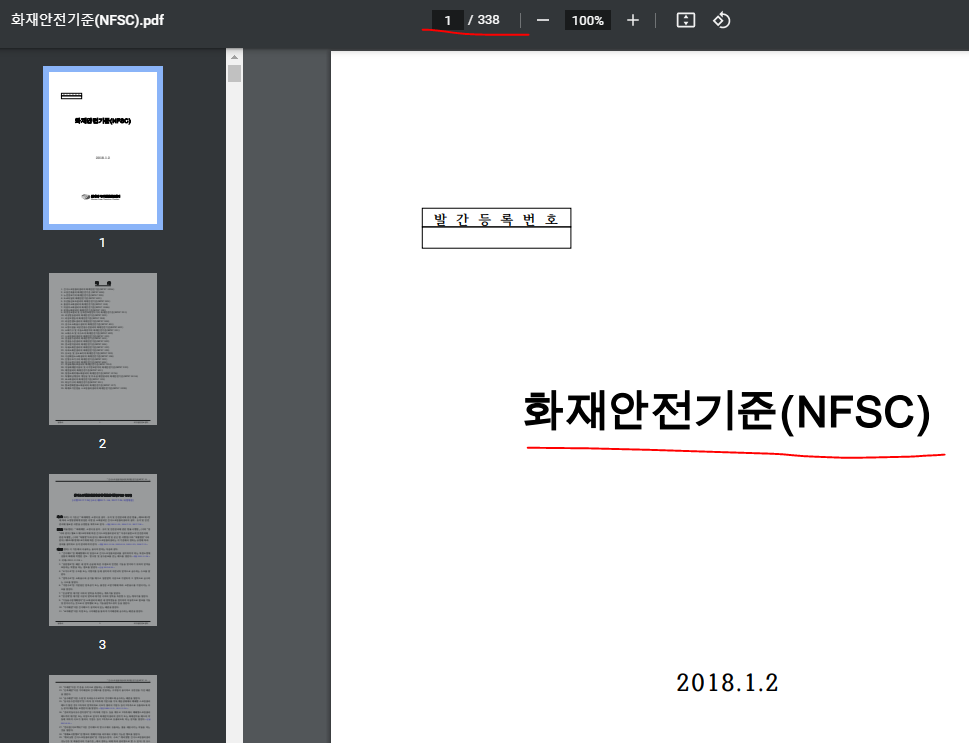Click the empty registration number cell
The width and height of the screenshot is (969, 743).
[x=496, y=238]
